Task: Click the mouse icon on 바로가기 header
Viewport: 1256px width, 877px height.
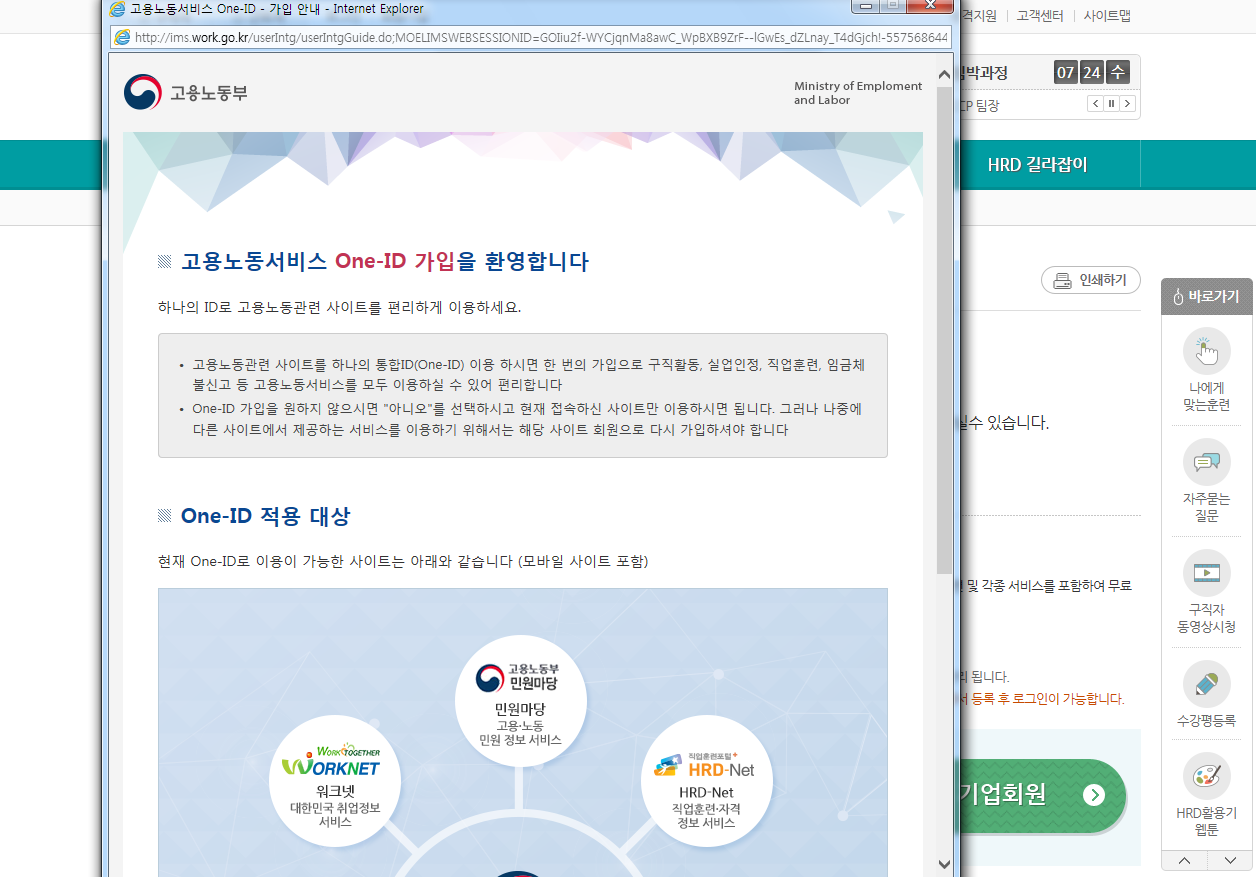Action: coord(1179,297)
